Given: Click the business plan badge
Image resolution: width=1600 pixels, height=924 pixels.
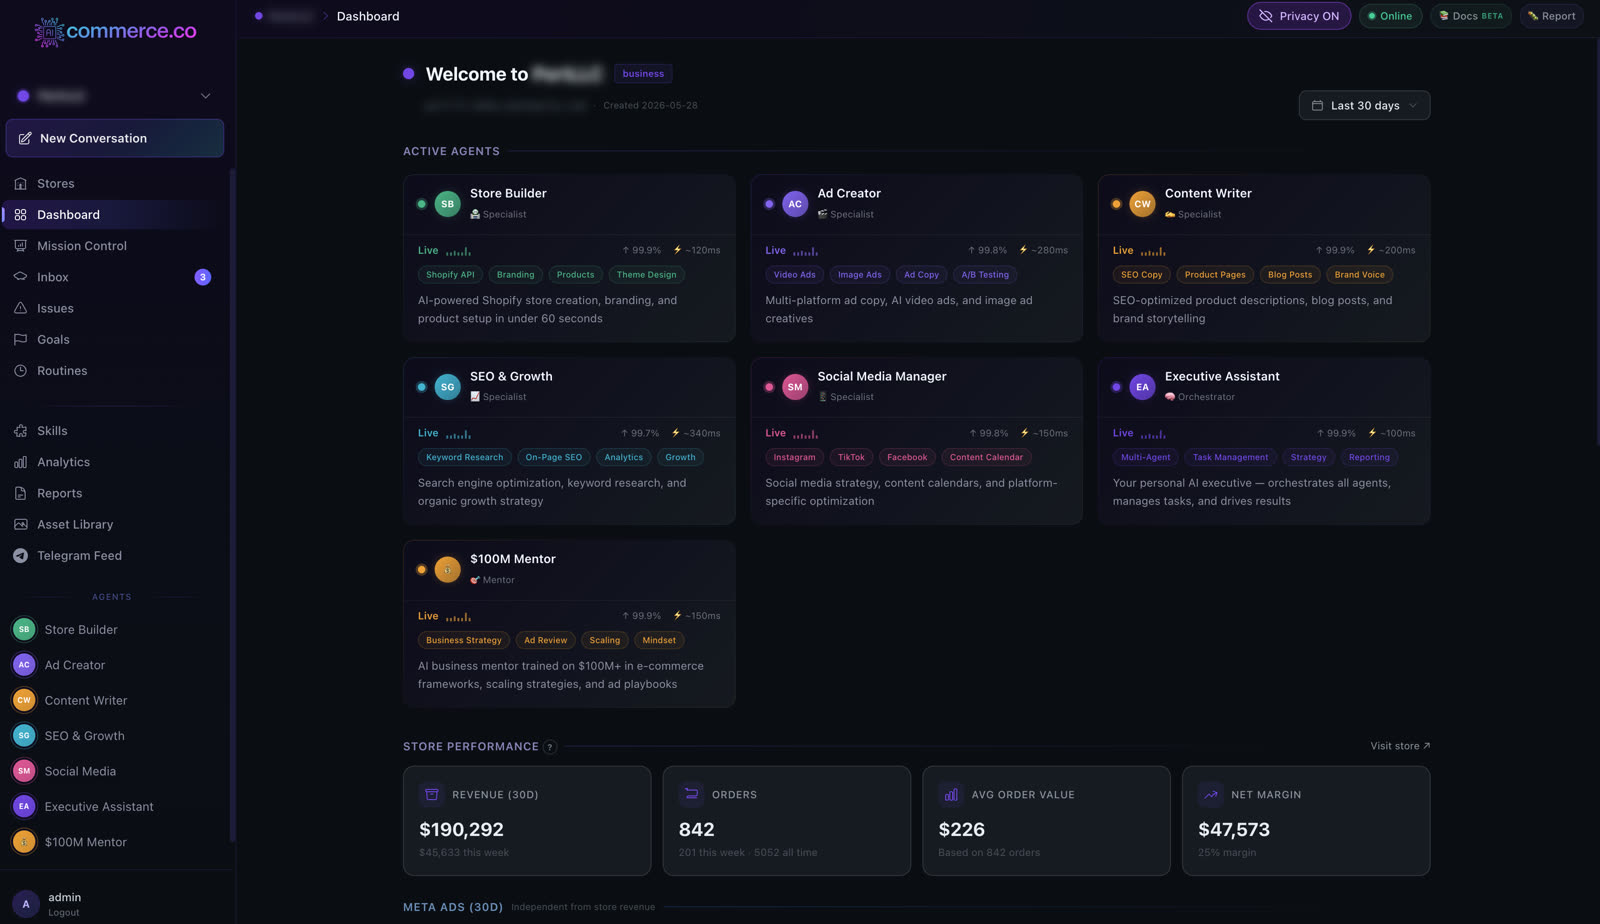Looking at the screenshot, I should point(643,74).
